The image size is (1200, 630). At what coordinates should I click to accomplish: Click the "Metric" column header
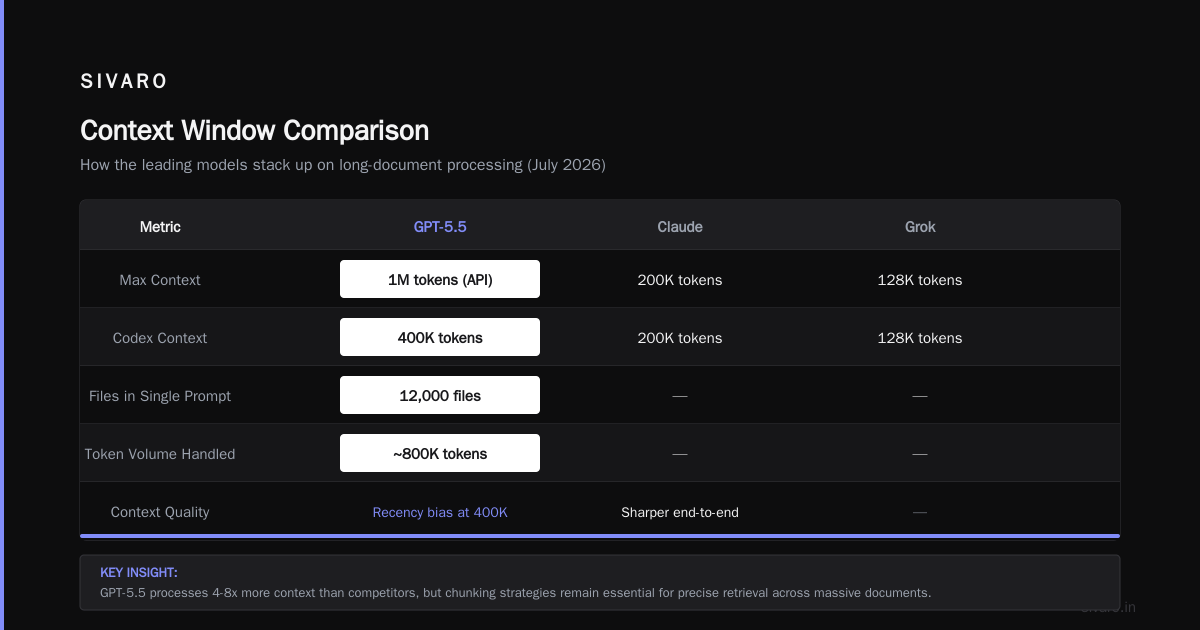160,227
